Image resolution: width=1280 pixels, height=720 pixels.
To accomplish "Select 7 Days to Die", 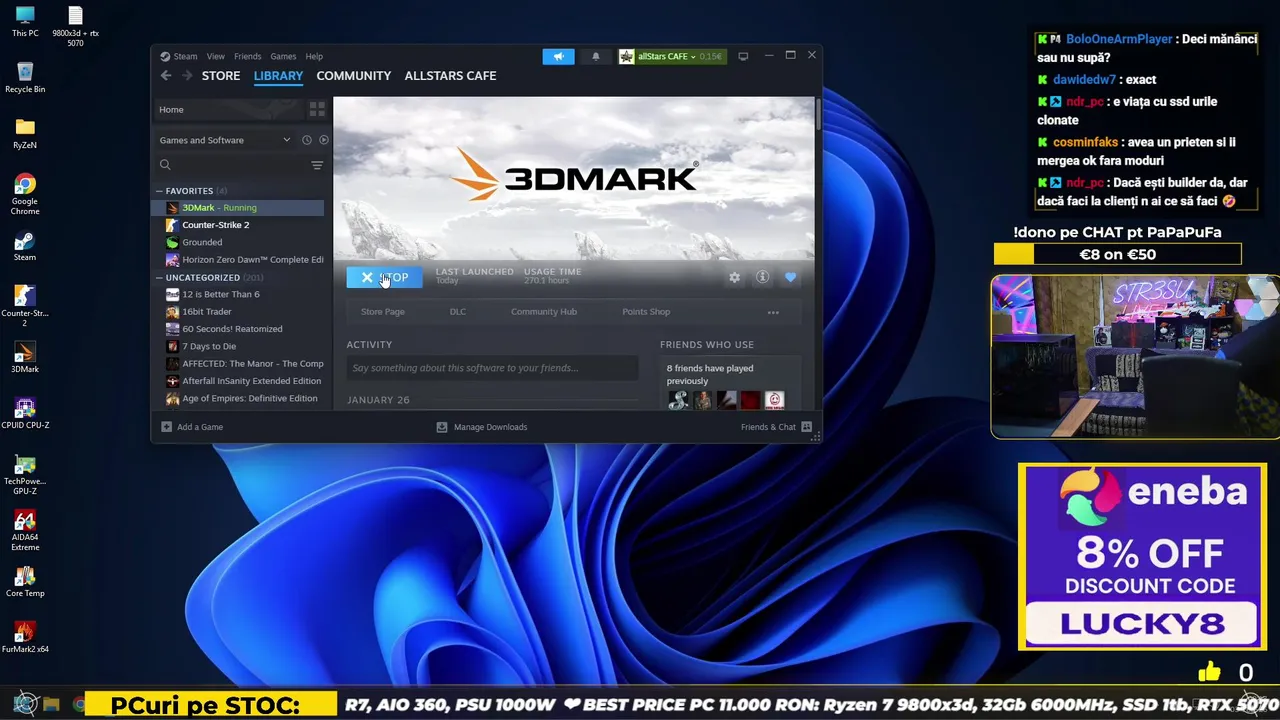I will 238,346.
